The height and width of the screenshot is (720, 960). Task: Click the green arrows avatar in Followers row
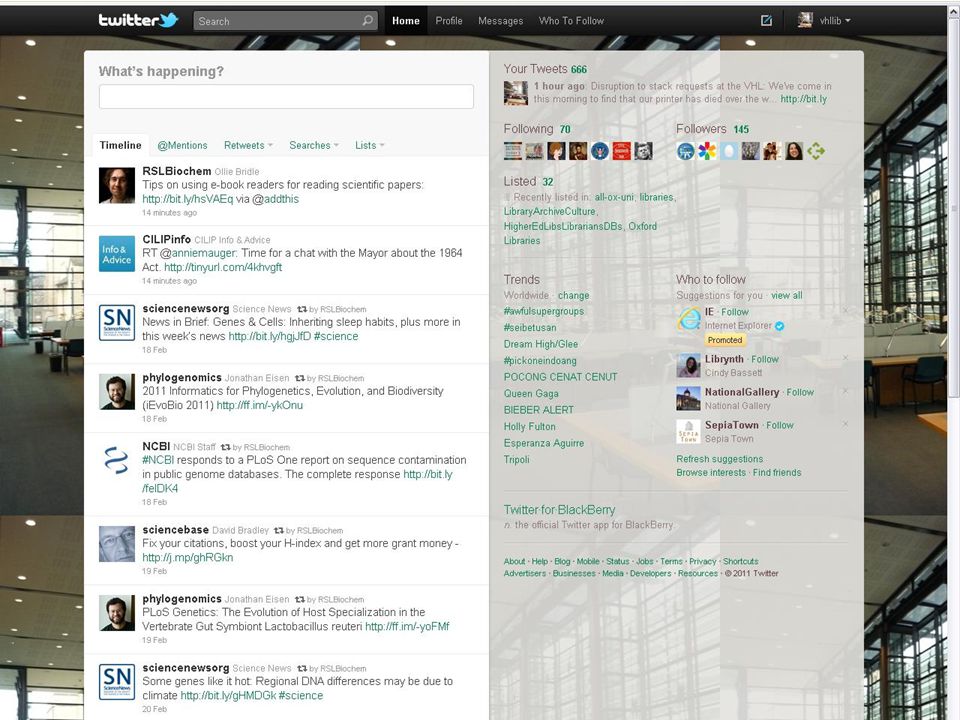(816, 151)
